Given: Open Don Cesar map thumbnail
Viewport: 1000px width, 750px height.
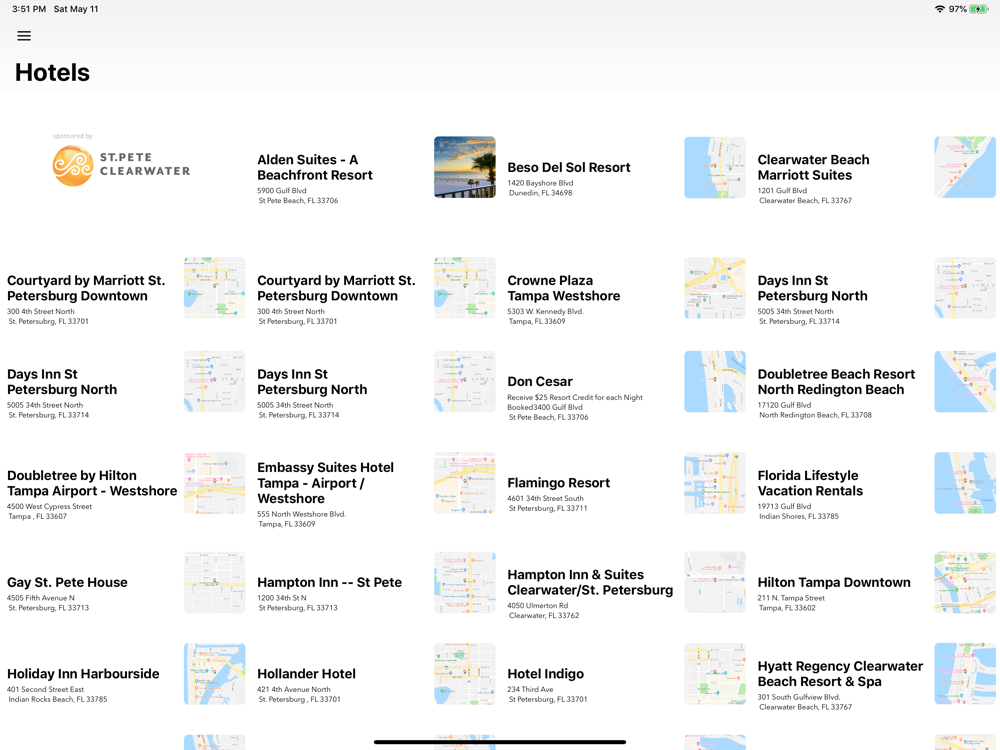Looking at the screenshot, I should [x=714, y=381].
